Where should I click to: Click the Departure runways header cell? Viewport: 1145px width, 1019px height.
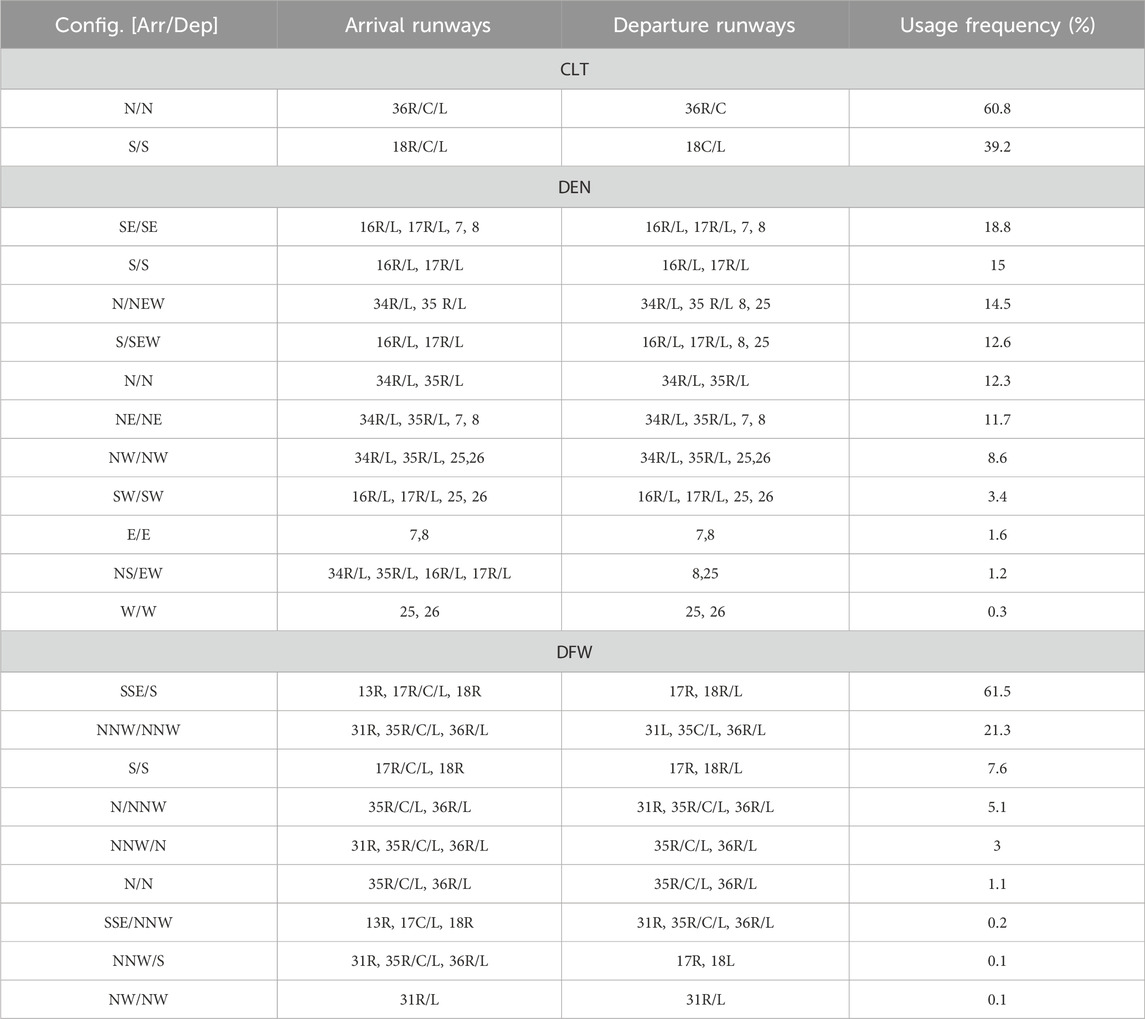(705, 25)
